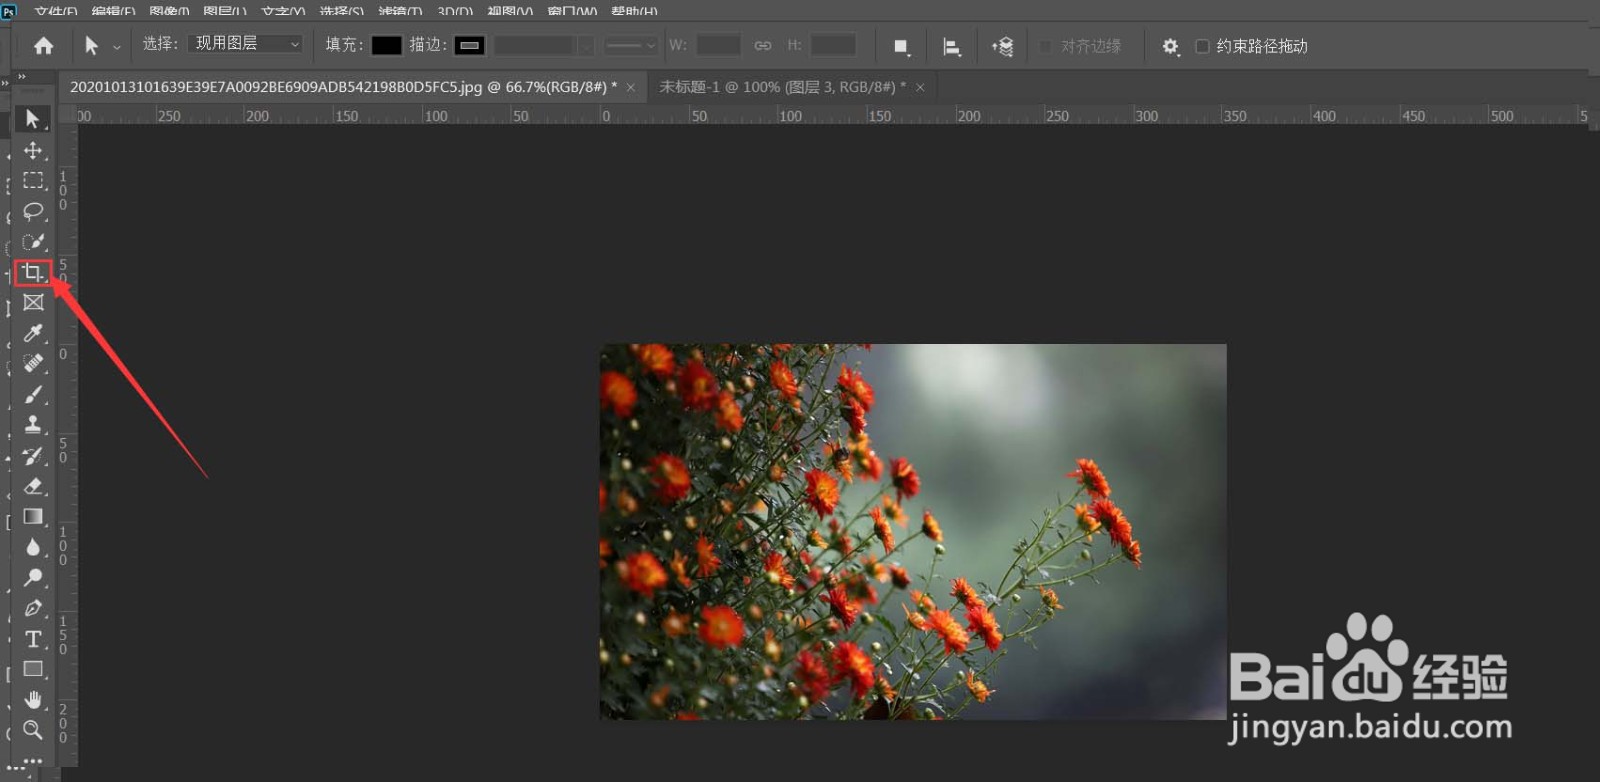Open the gear options in options bar
The height and width of the screenshot is (782, 1600).
click(1170, 46)
